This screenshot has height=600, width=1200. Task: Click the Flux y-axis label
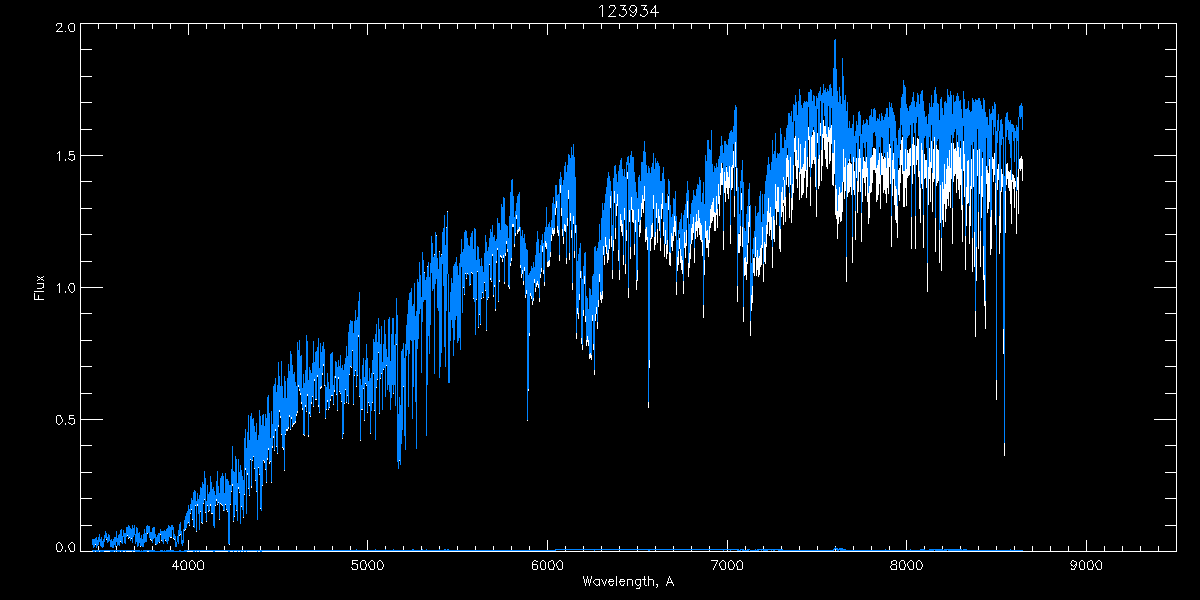40,287
